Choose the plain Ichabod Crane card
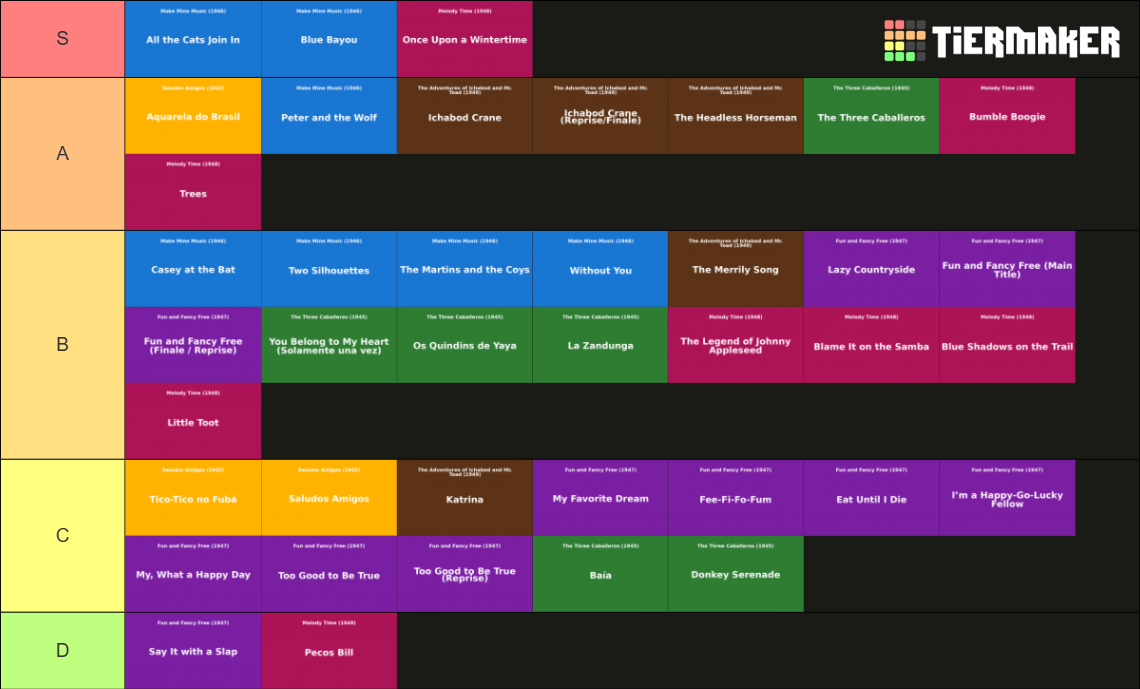The image size is (1140, 689). (465, 116)
